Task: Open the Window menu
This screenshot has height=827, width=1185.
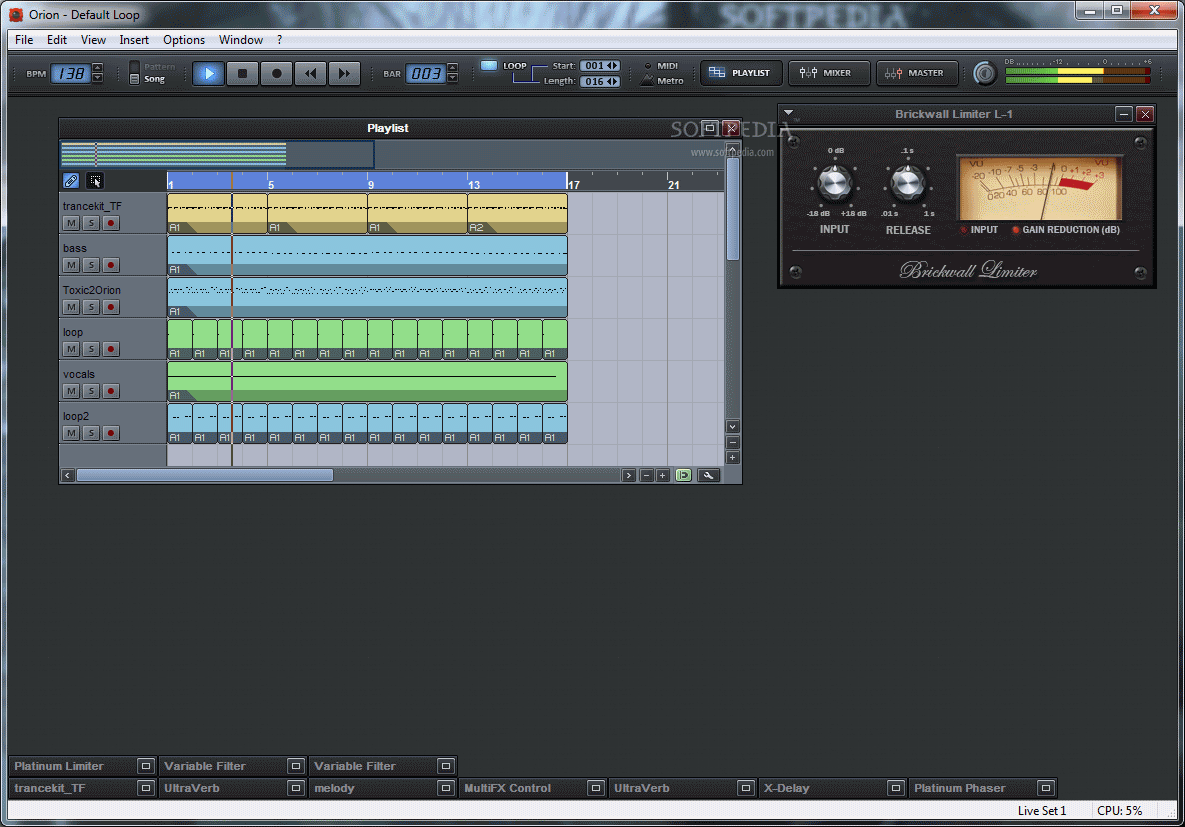Action: pyautogui.click(x=240, y=40)
